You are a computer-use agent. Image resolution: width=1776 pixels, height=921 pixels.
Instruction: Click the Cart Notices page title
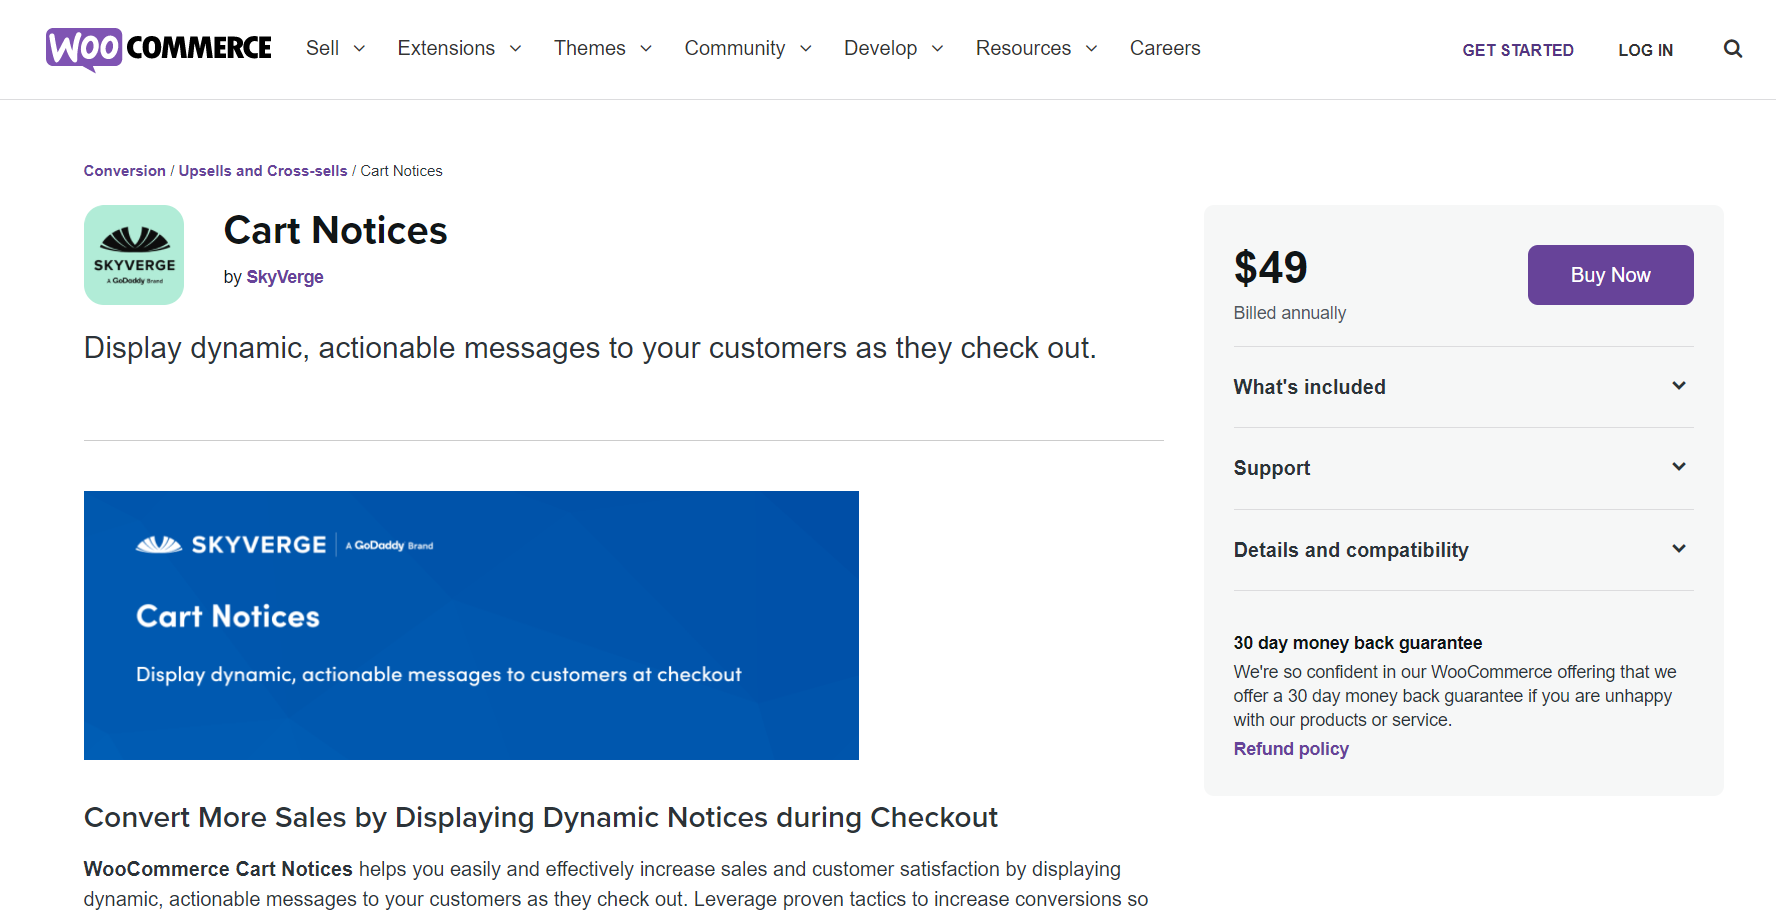pyautogui.click(x=335, y=230)
